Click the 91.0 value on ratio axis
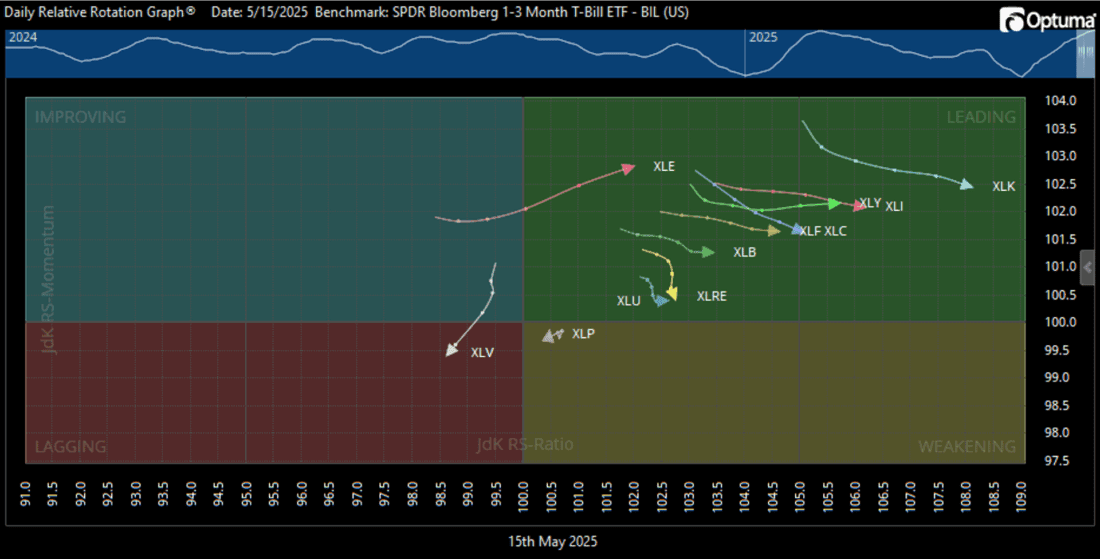The width and height of the screenshot is (1100, 559). pos(25,494)
